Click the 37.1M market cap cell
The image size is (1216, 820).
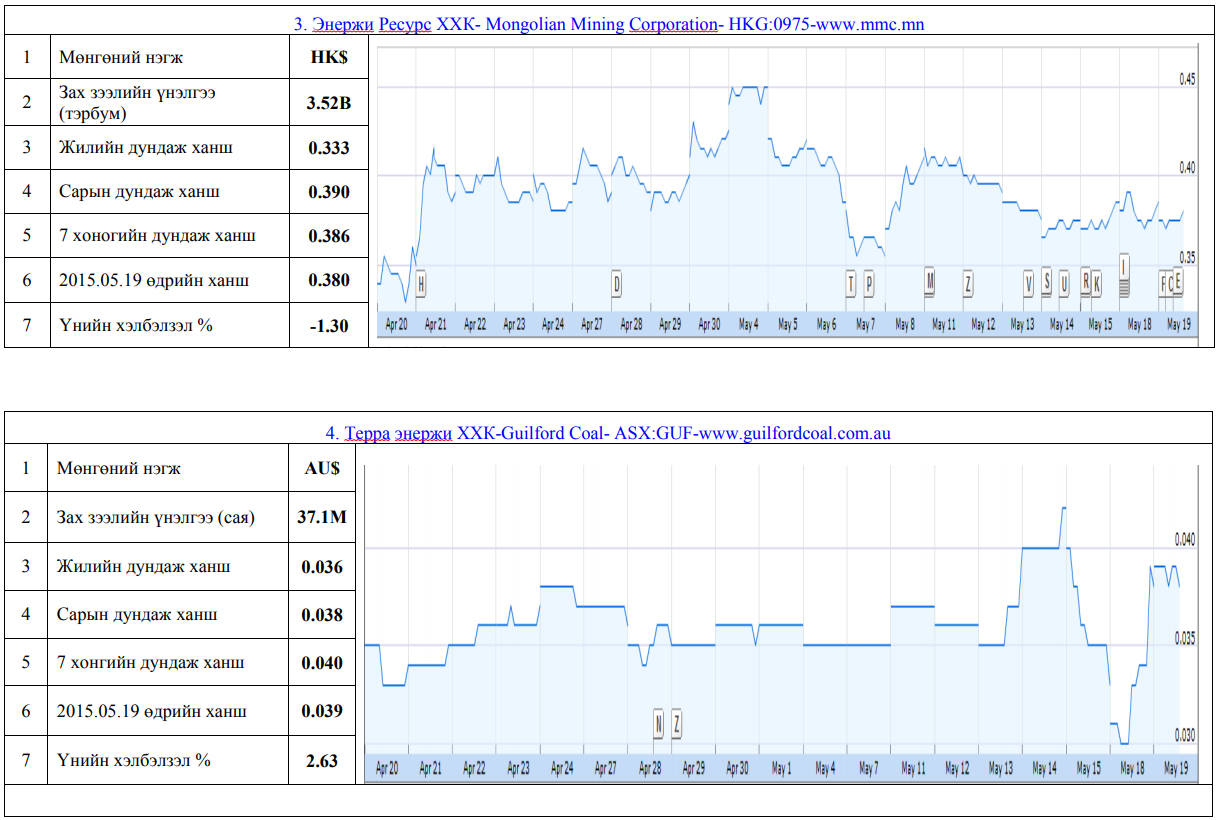[x=322, y=517]
